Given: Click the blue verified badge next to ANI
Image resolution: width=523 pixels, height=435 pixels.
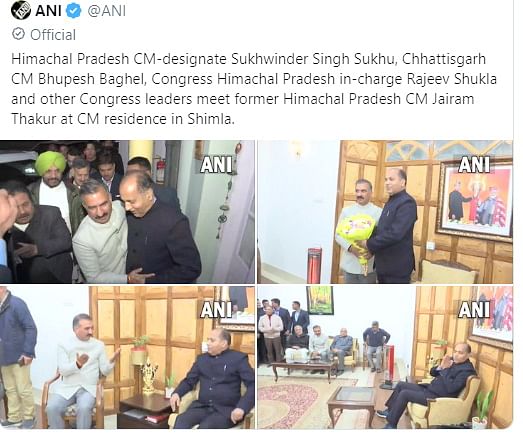Looking at the screenshot, I should [74, 11].
